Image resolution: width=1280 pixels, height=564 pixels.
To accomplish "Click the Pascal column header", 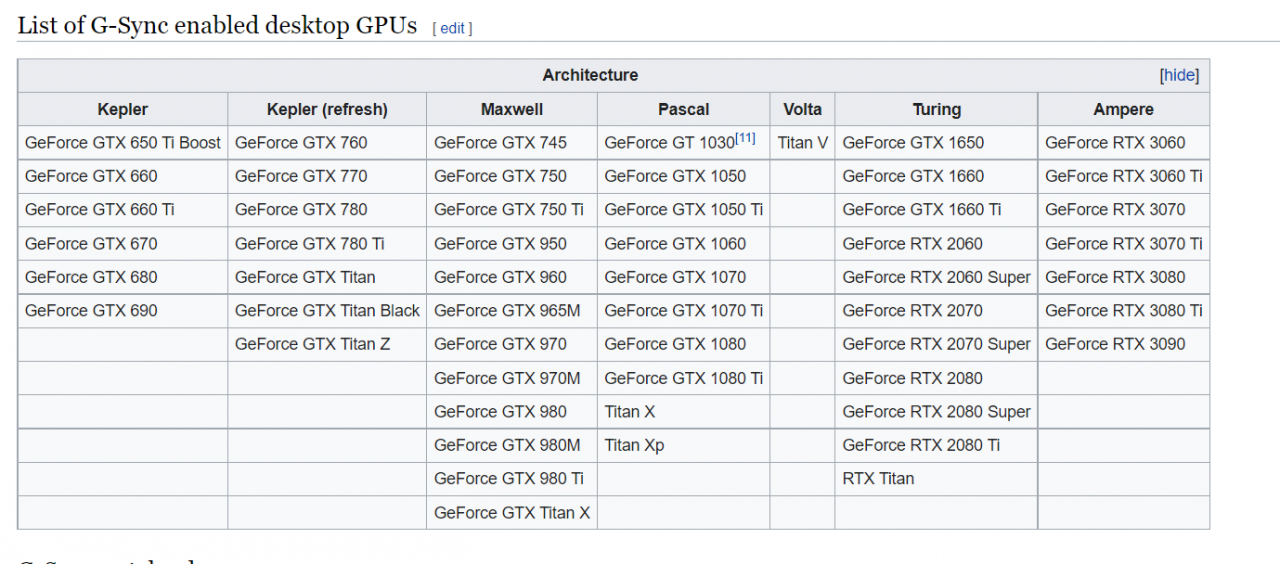I will 684,109.
